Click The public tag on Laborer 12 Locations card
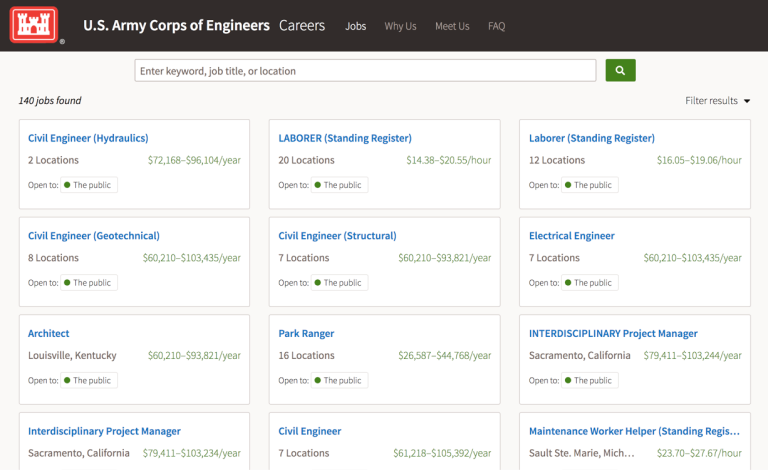The image size is (768, 470). [590, 185]
